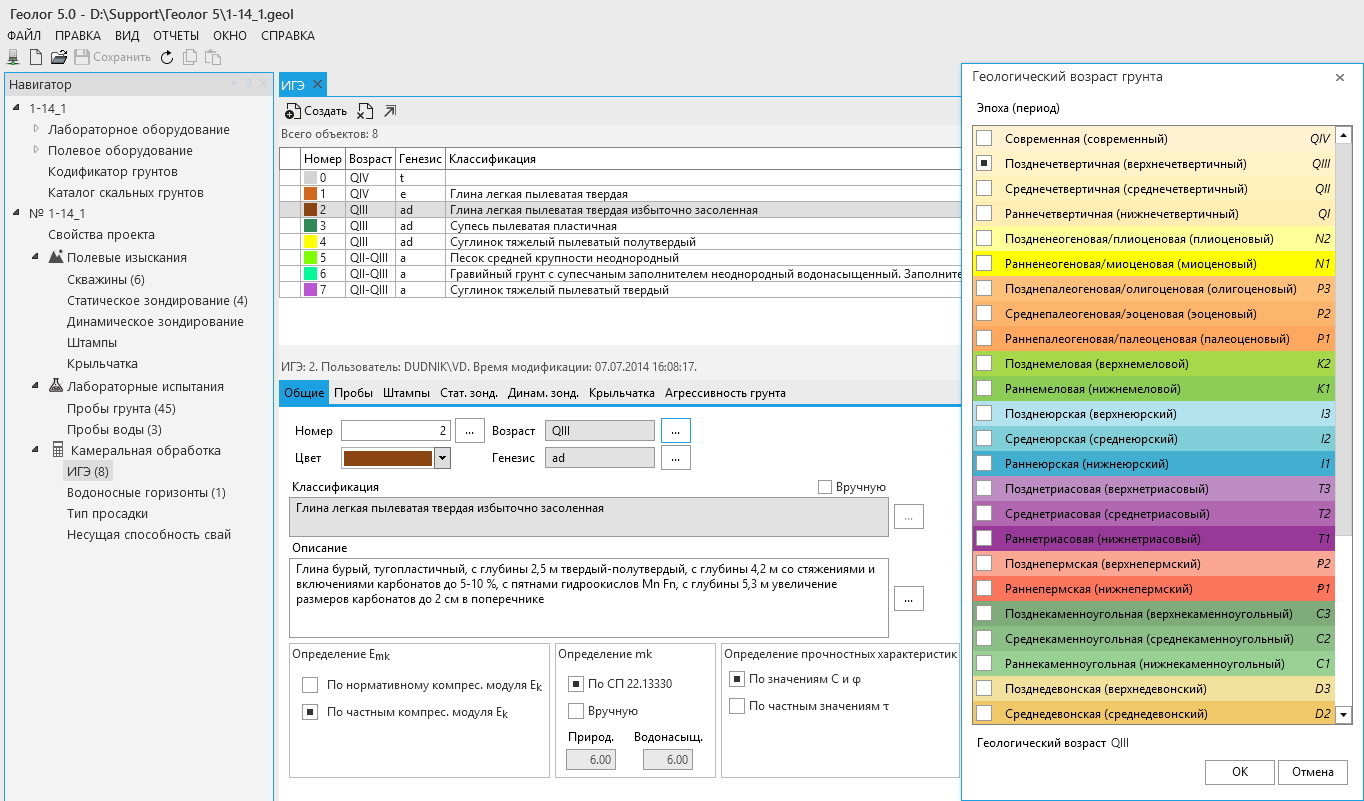Collapse the 1-14_1 root tree node
This screenshot has height=801, width=1364.
(x=16, y=107)
